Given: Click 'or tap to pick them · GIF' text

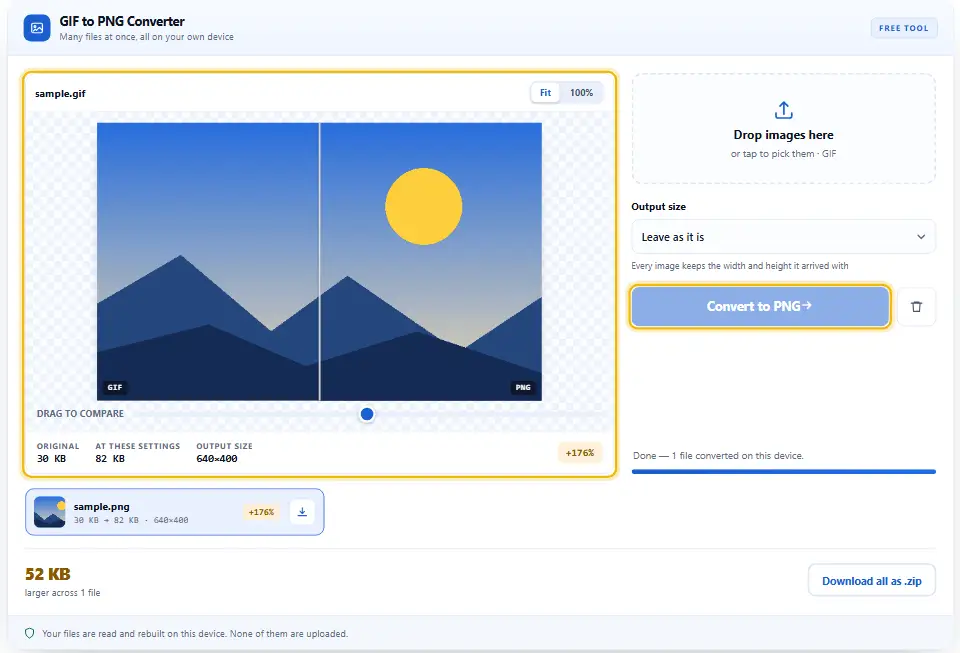Looking at the screenshot, I should (x=783, y=154).
